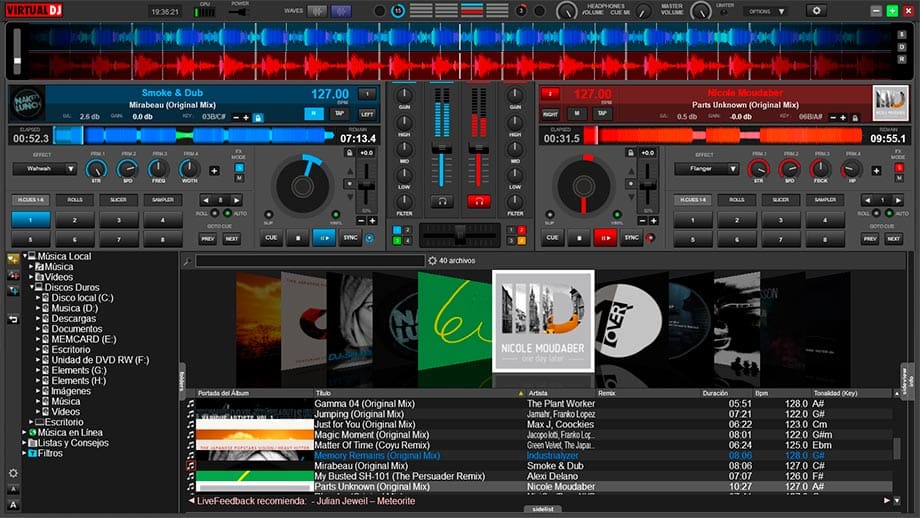Trigger left deck hot cue pad 1
Image resolution: width=920 pixels, height=518 pixels.
pos(31,220)
